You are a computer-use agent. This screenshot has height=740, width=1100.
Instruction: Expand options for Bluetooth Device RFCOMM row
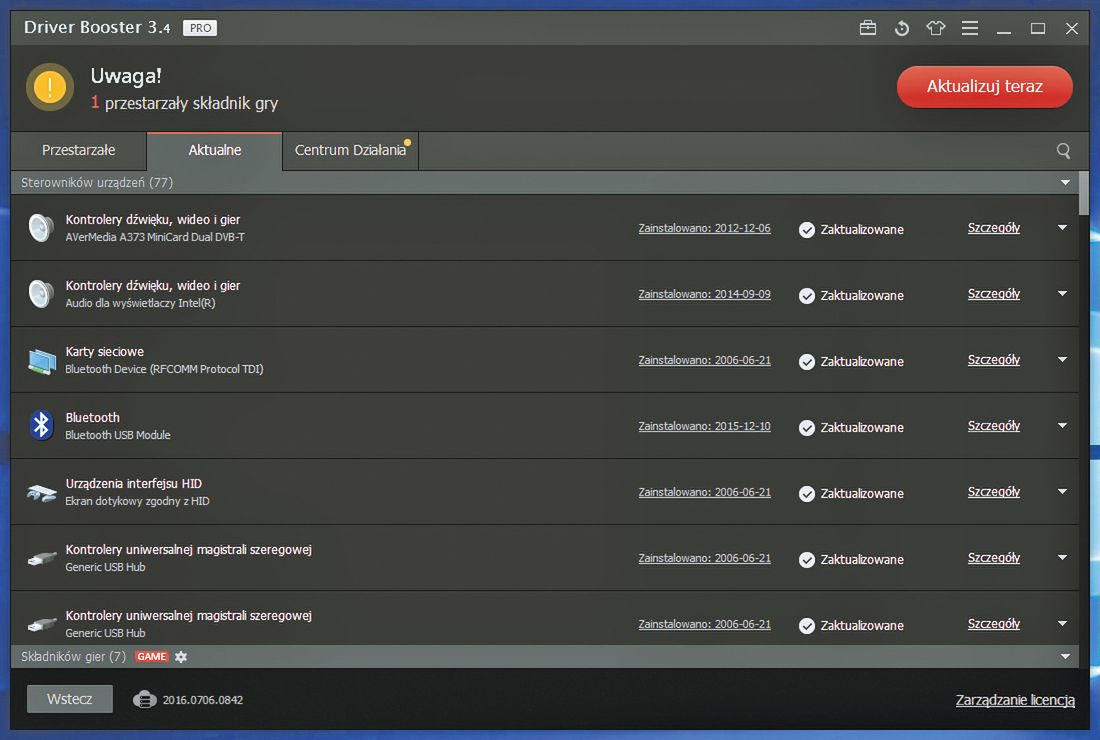[x=1062, y=360]
